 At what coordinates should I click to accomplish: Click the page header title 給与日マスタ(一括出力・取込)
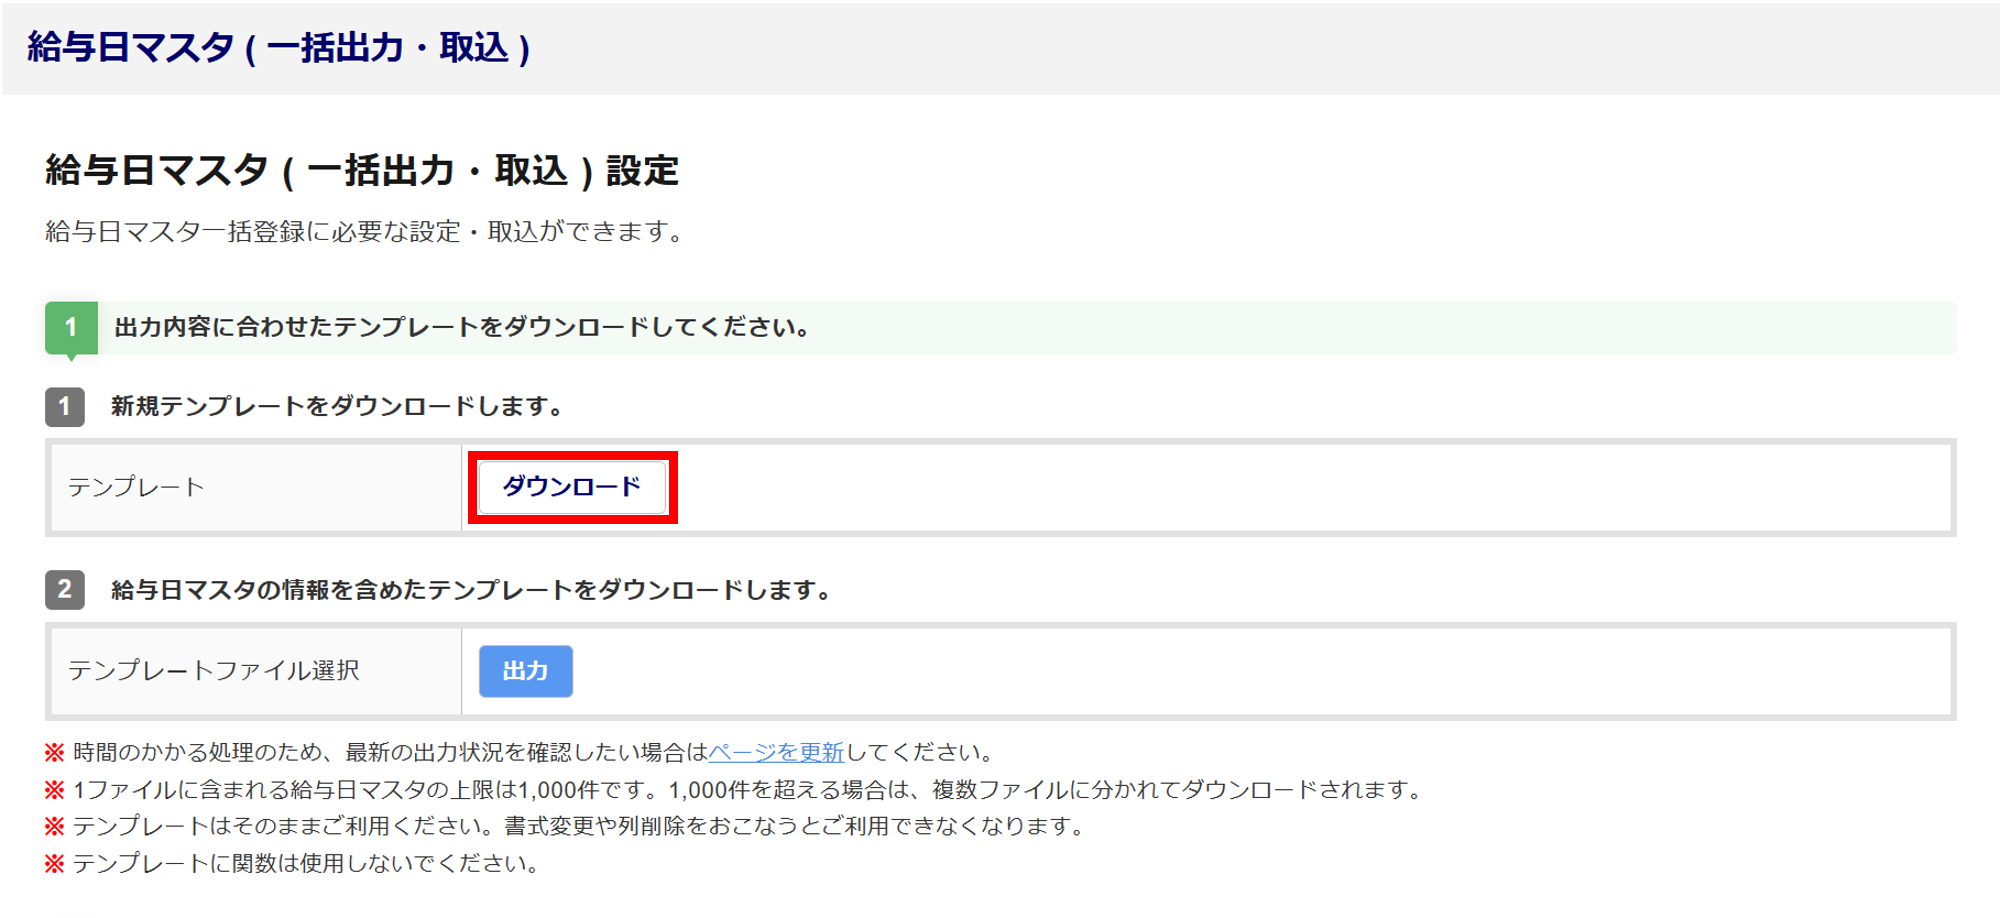pyautogui.click(x=279, y=48)
